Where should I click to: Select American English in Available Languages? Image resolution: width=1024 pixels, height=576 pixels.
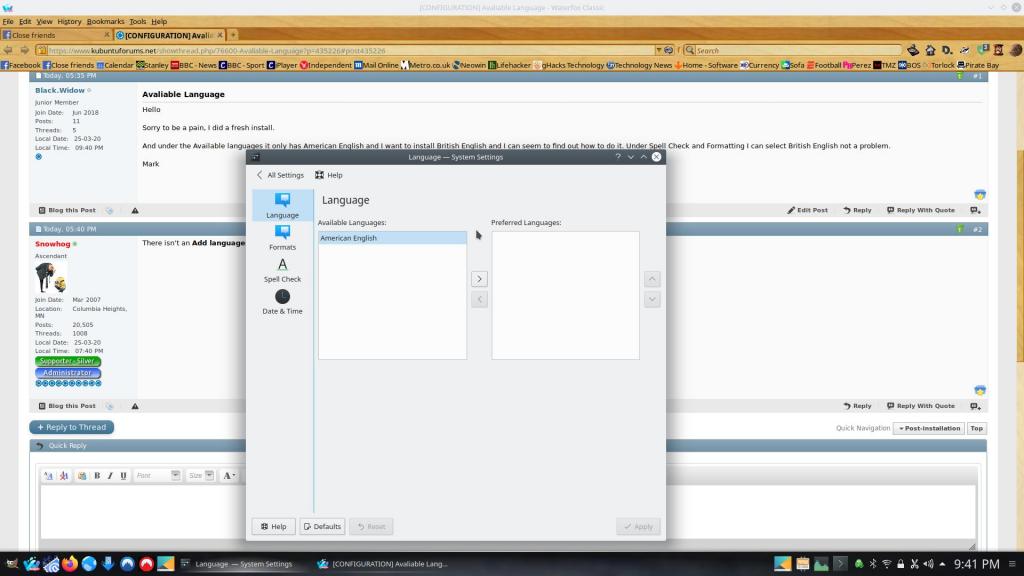click(x=392, y=238)
